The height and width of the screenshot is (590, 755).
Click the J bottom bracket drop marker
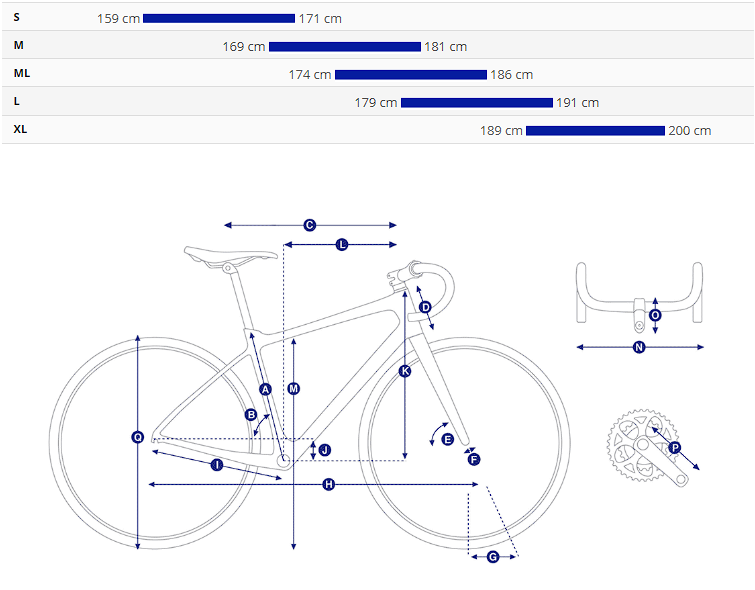(x=324, y=450)
